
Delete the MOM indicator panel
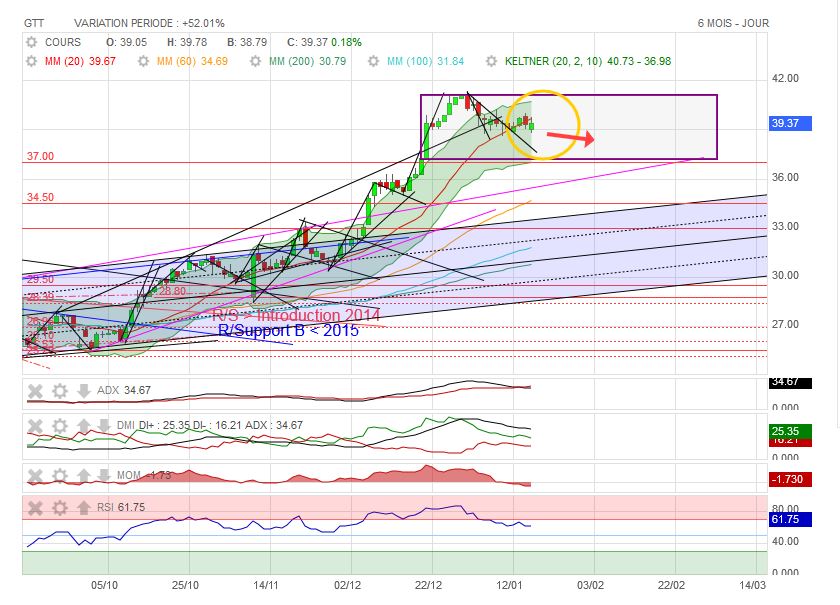coord(35,475)
